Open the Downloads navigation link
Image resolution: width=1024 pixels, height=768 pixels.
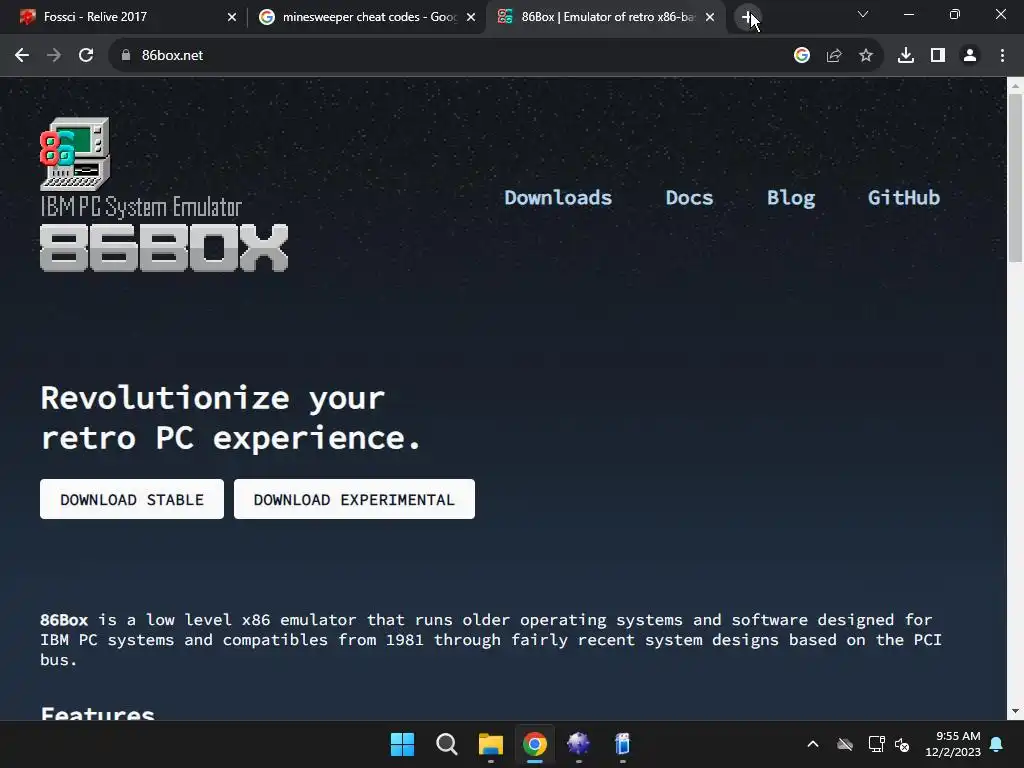tap(558, 198)
